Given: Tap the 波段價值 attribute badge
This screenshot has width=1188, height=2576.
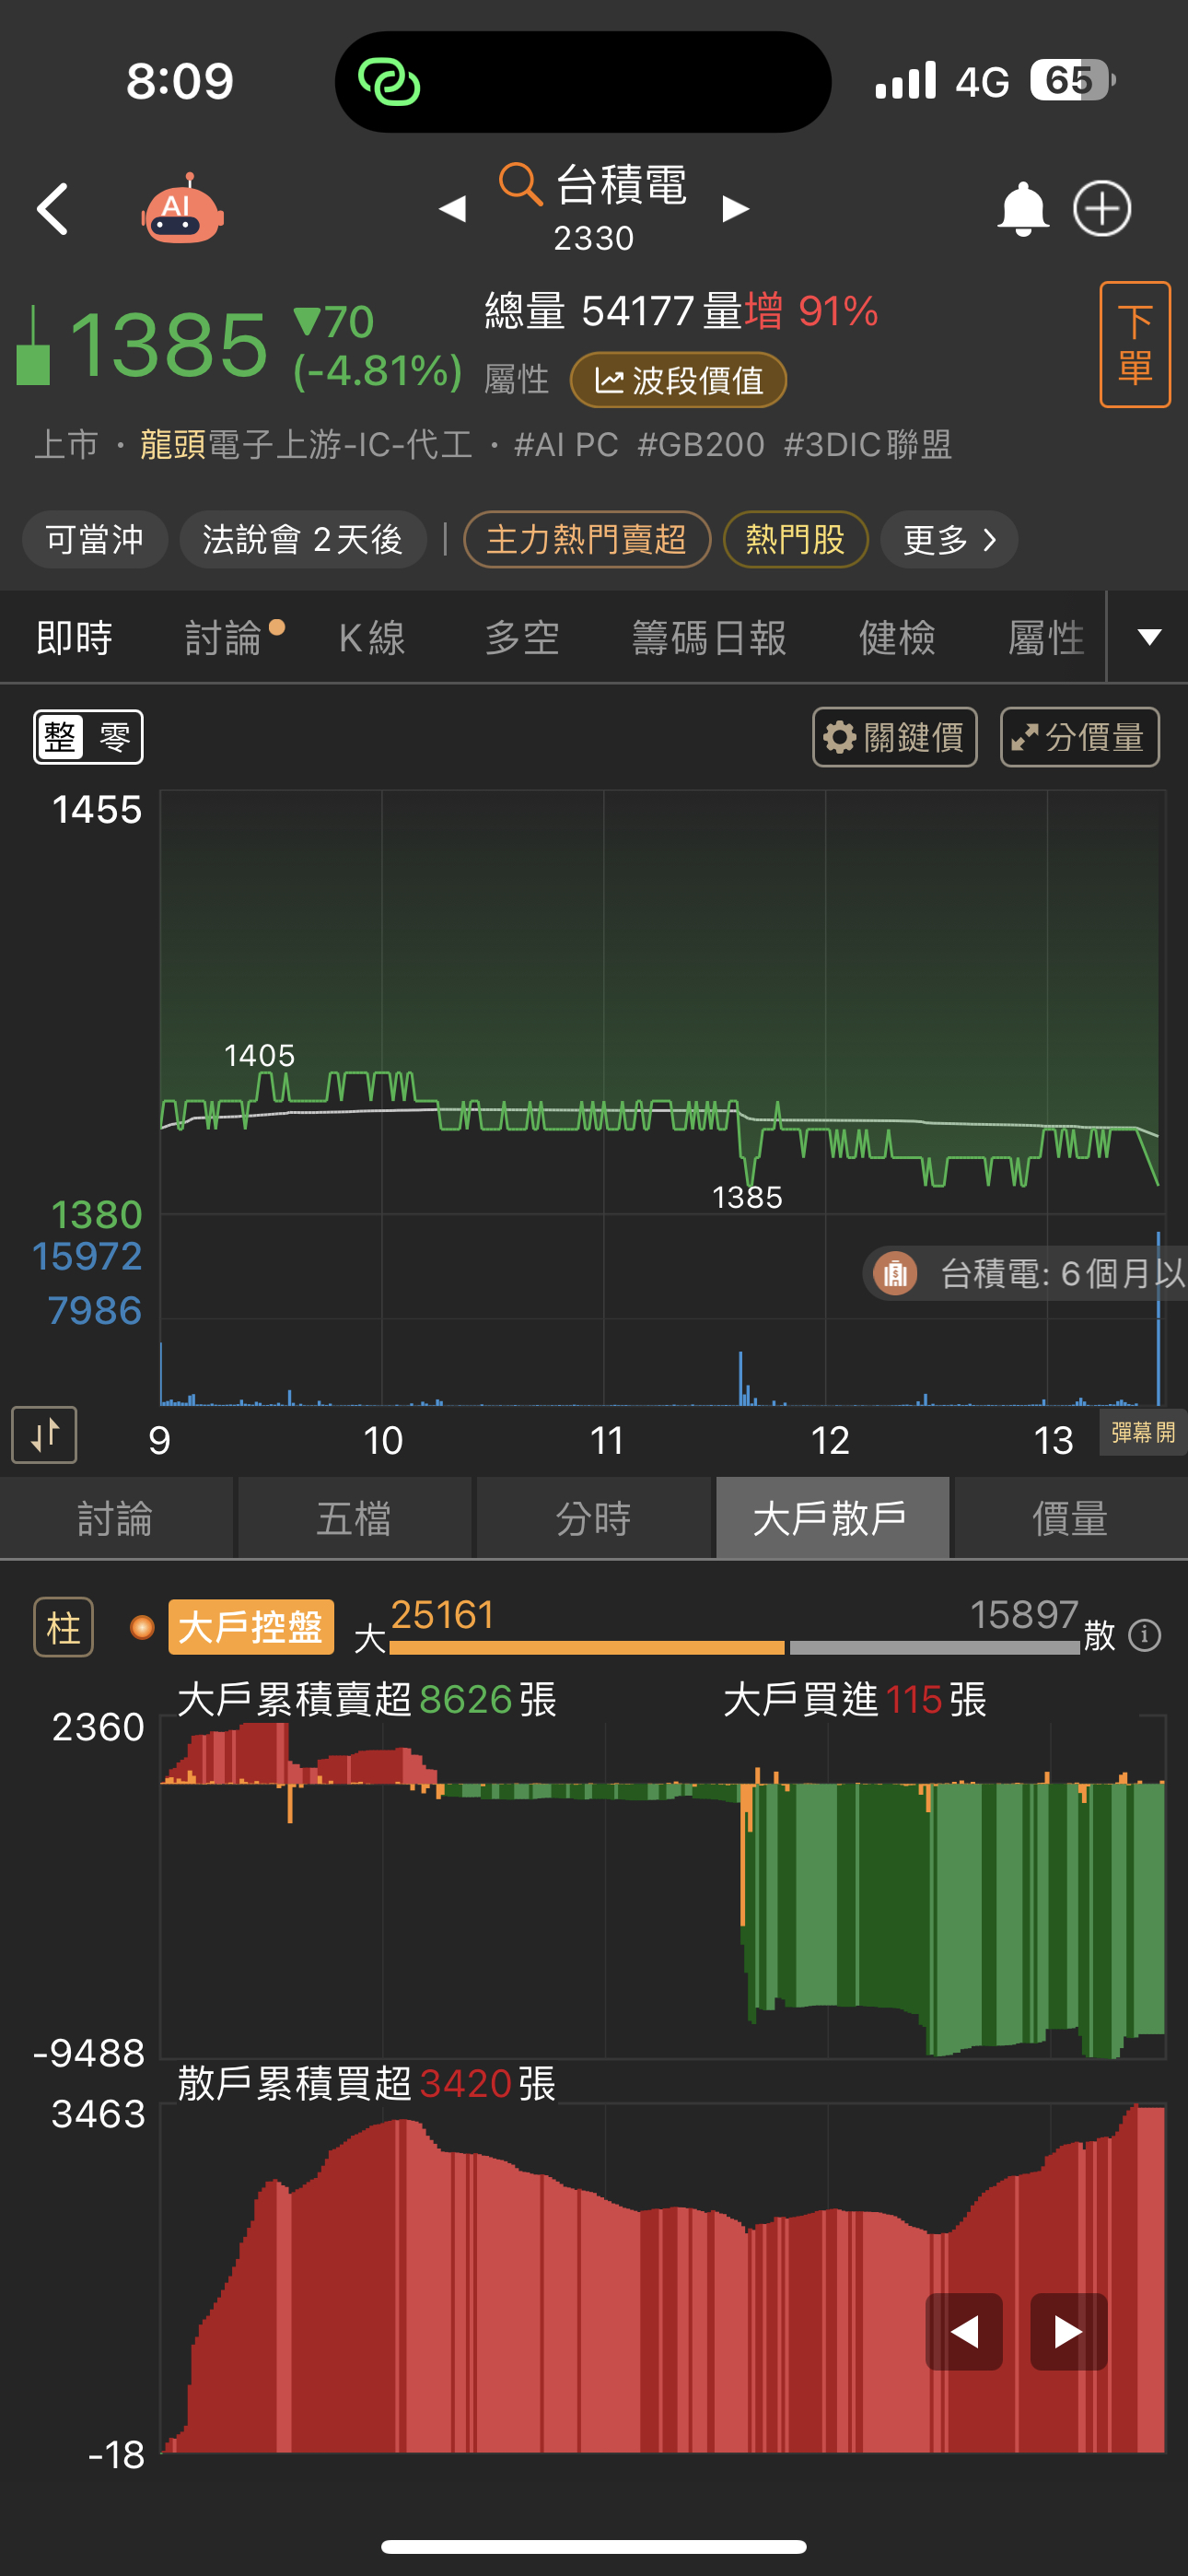Looking at the screenshot, I should (678, 381).
